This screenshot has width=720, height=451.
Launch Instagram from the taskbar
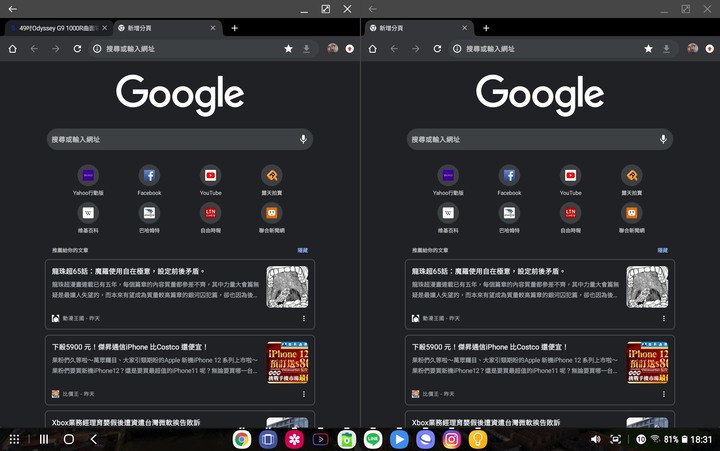[451, 440]
